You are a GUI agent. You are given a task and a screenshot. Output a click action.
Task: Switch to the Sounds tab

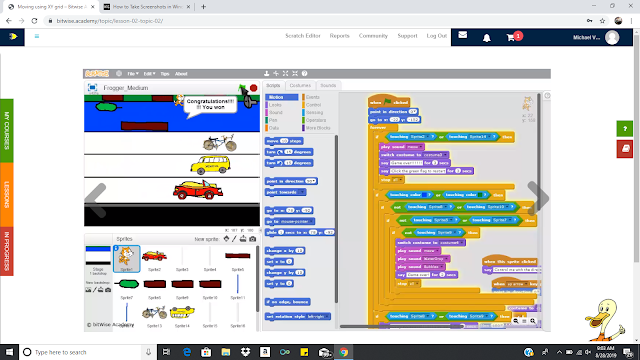click(x=328, y=85)
